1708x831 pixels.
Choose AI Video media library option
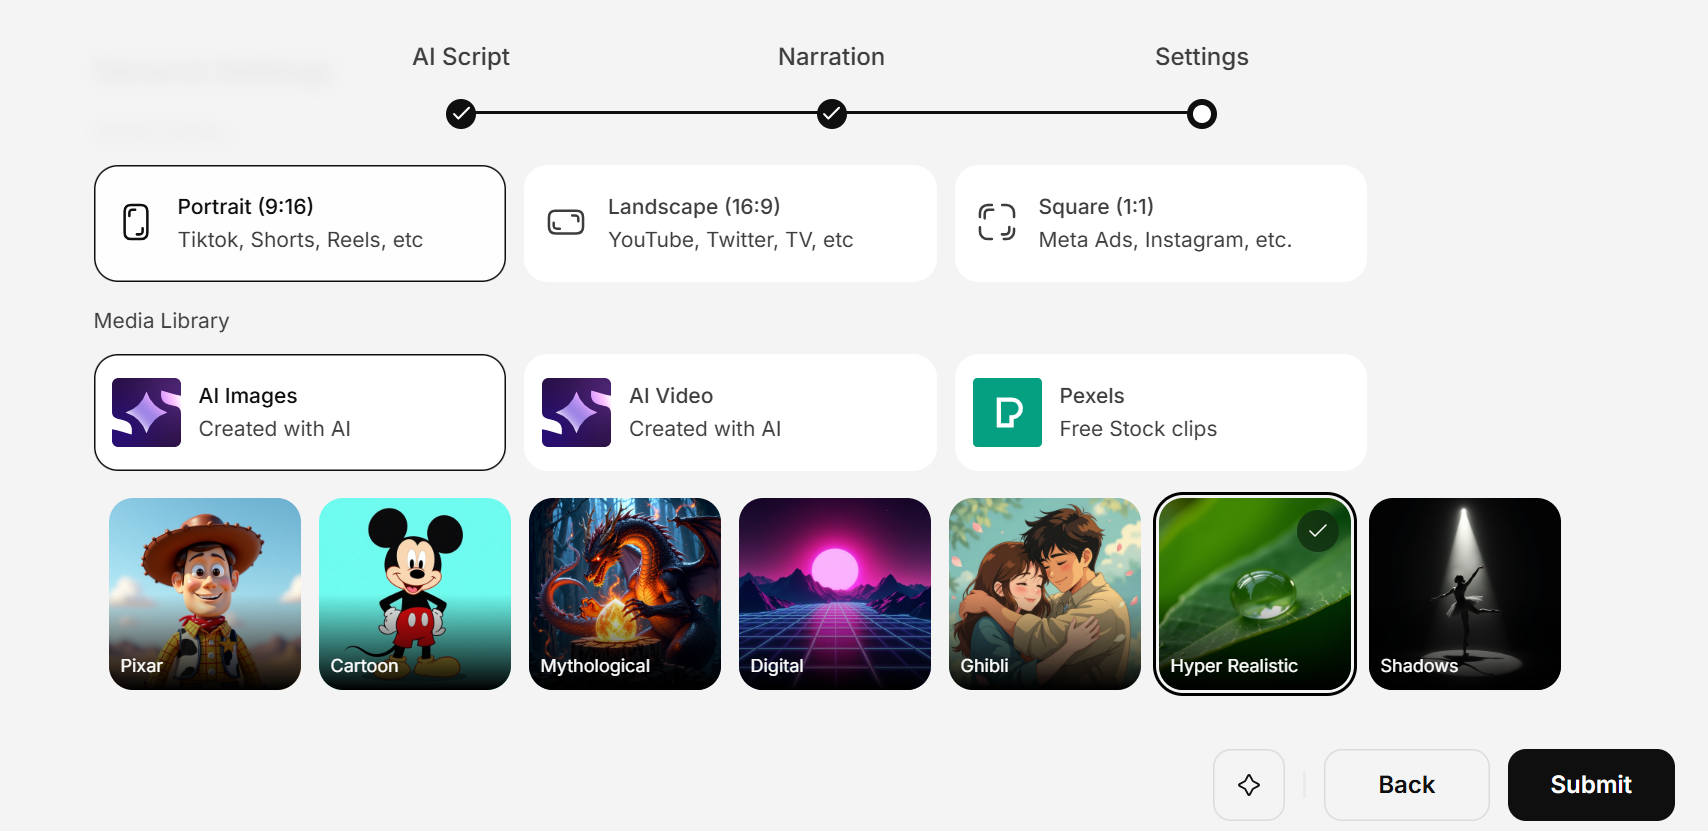pyautogui.click(x=730, y=412)
